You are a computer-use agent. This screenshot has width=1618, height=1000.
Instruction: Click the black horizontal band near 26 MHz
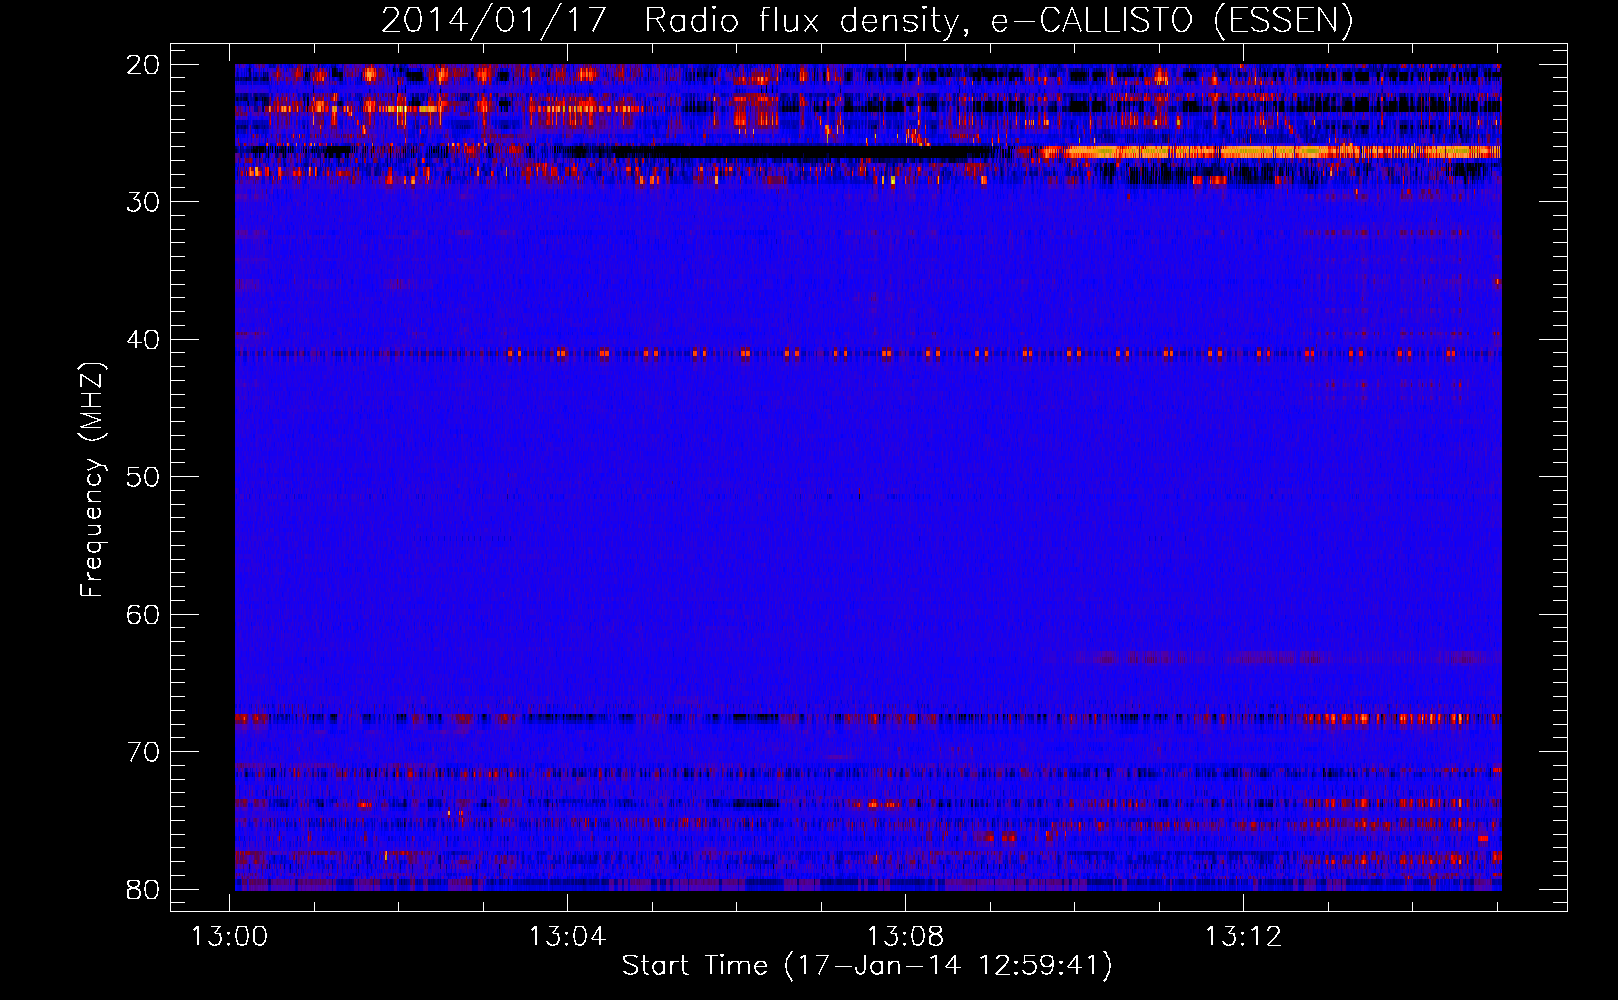(x=780, y=152)
